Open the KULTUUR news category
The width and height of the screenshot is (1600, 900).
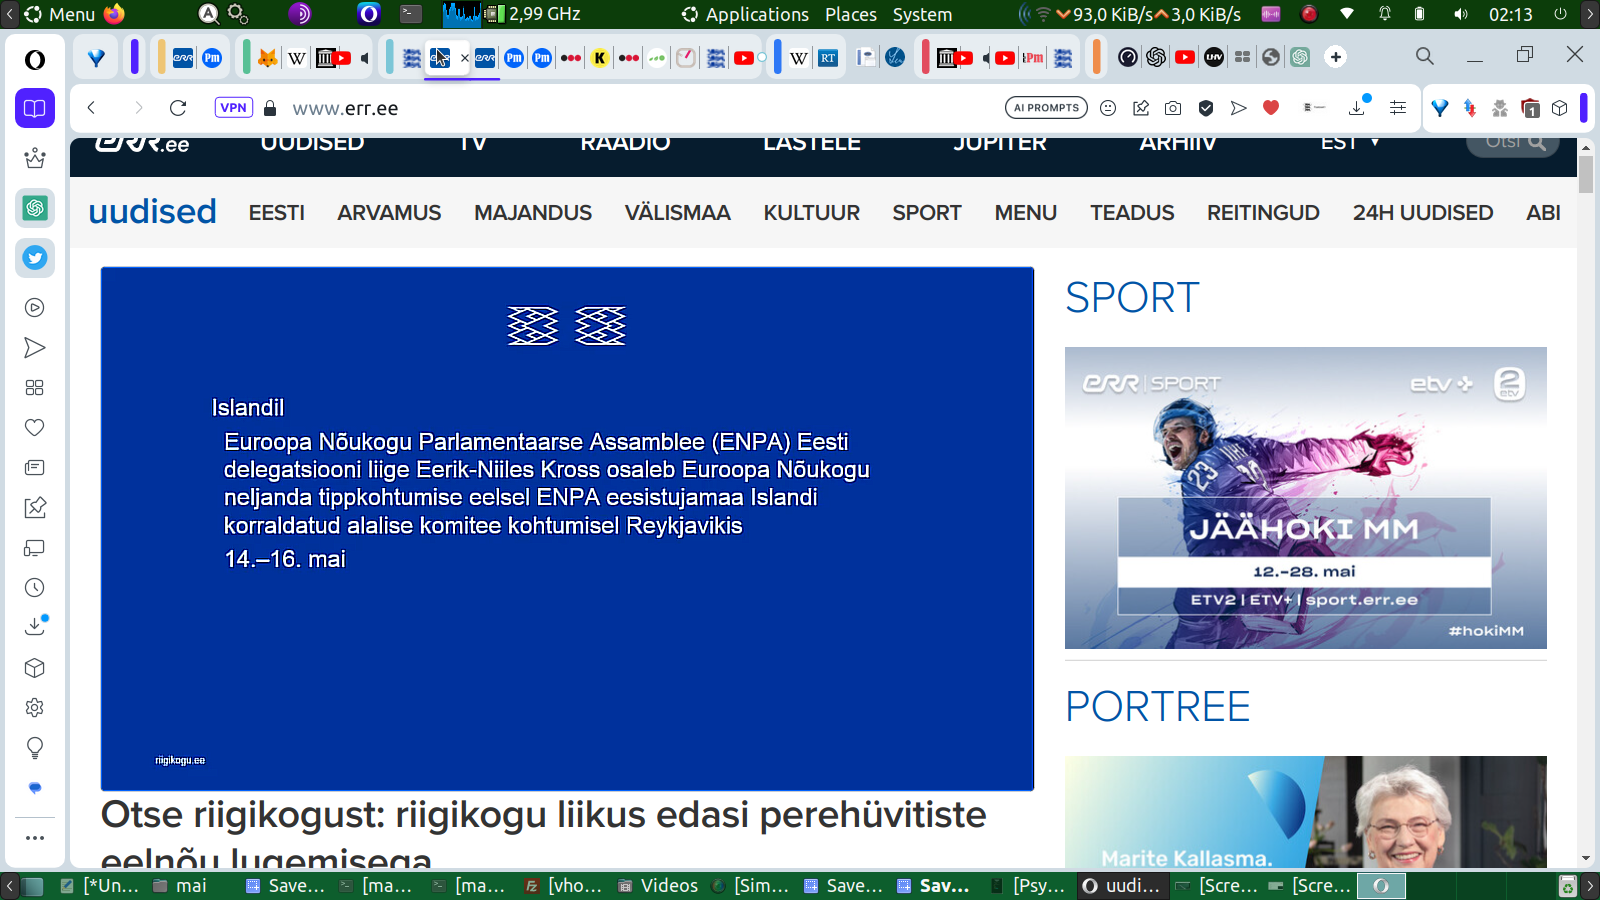tap(811, 213)
